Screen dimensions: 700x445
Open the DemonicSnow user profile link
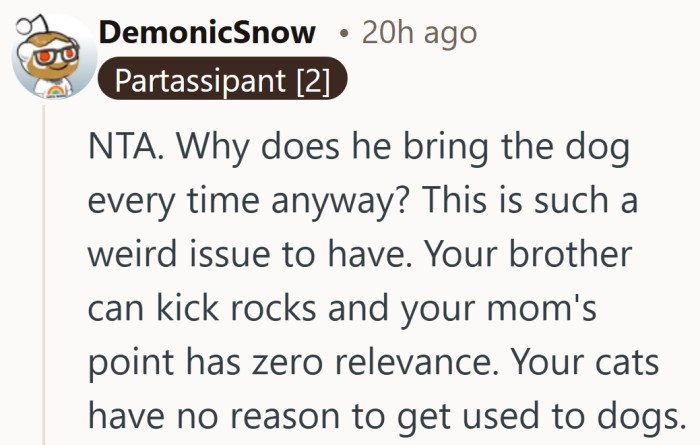pyautogui.click(x=208, y=32)
